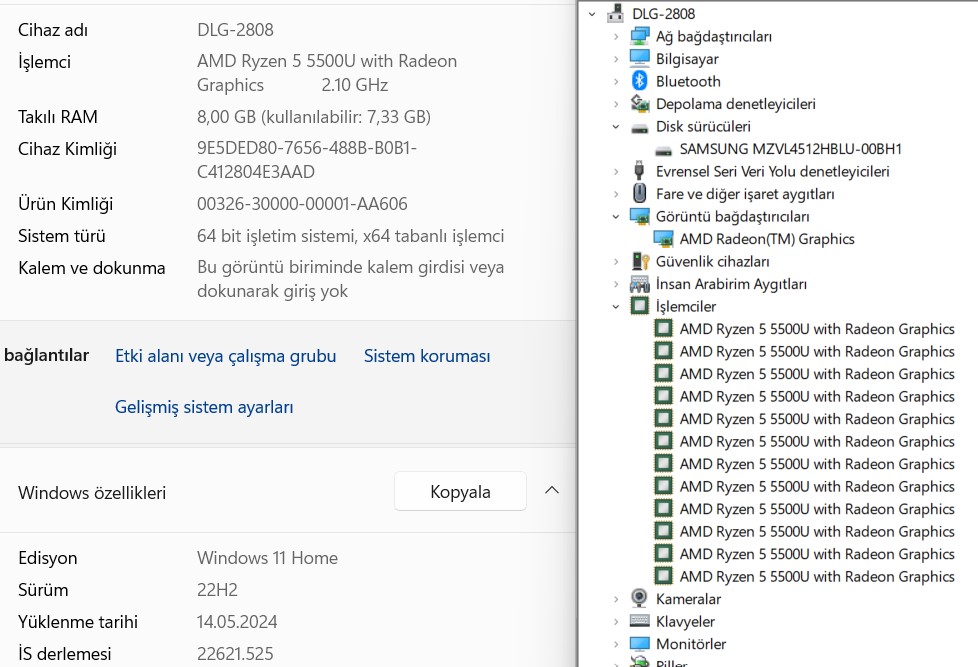Select Fare ve diğer işaret aygıtları label
The width and height of the screenshot is (978, 667).
[745, 194]
